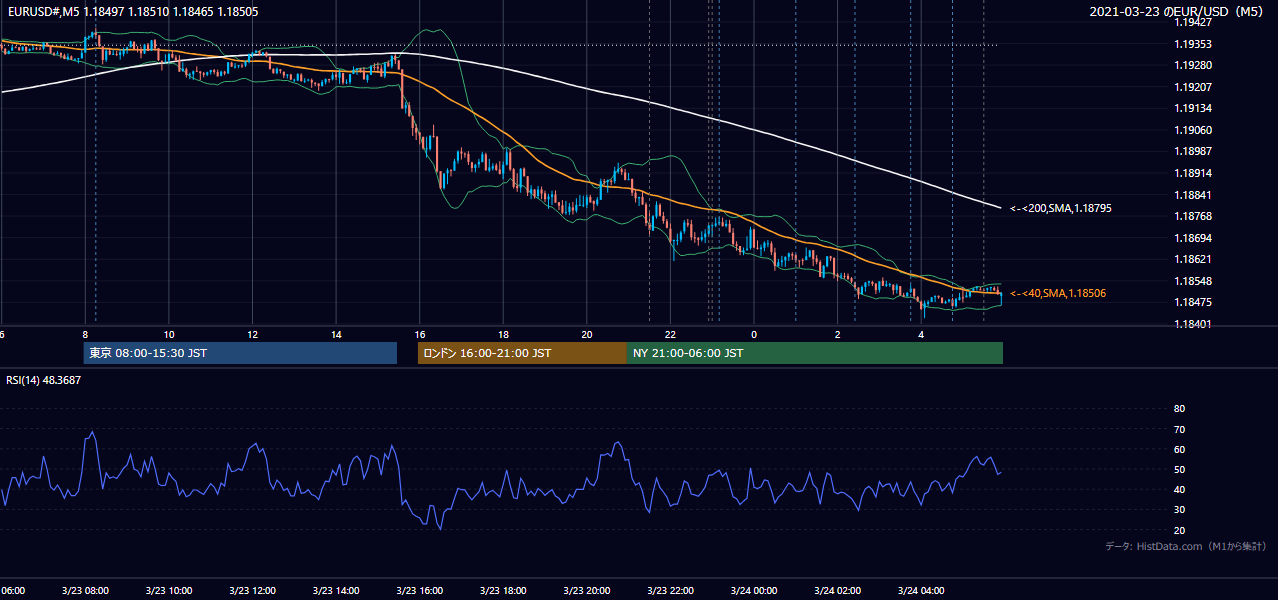Click the HistData.com data source credit
This screenshot has height=600, width=1278.
(x=1186, y=546)
